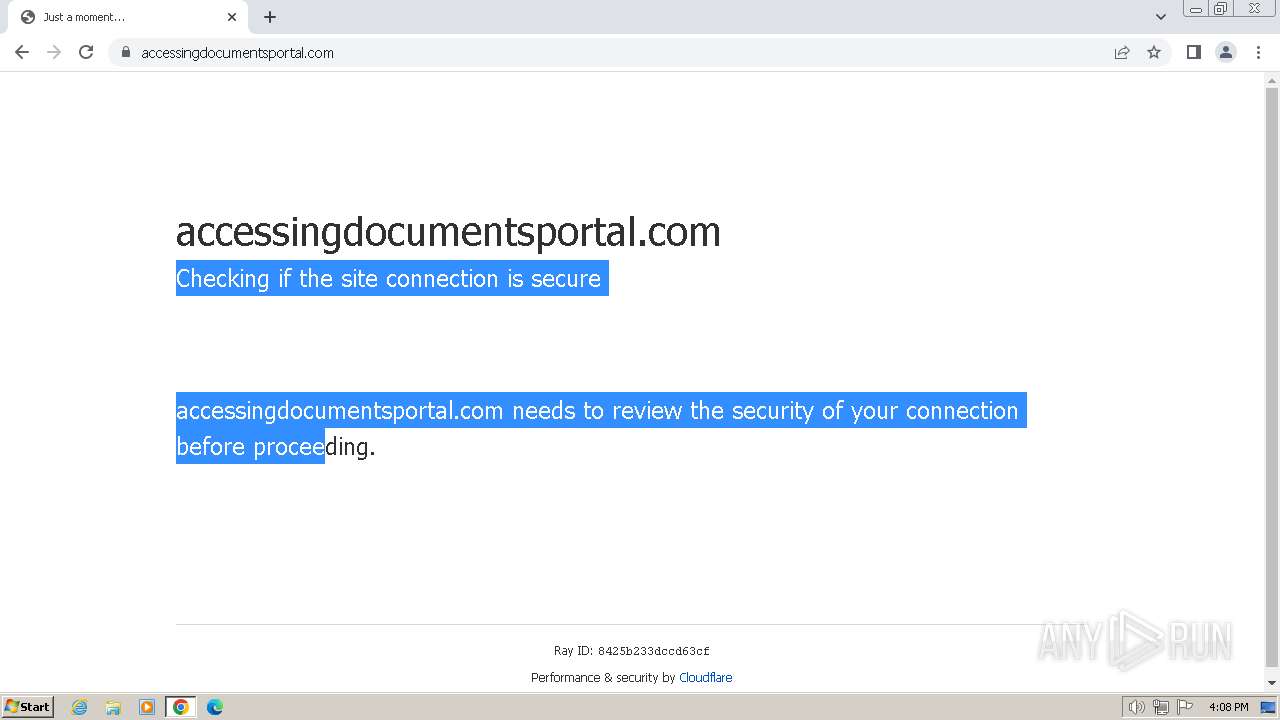
Task: Reload the current page
Action: [x=86, y=52]
